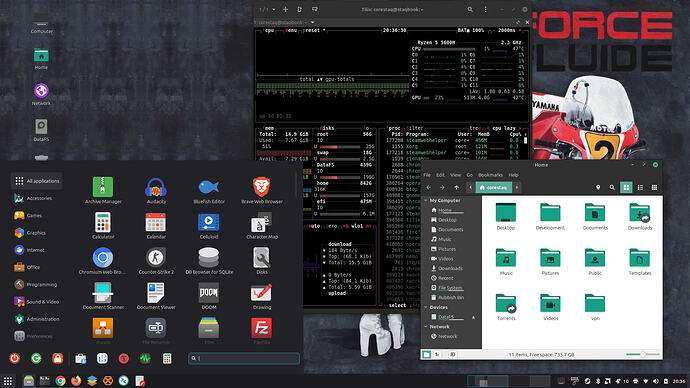Open DB Browser for SQLite
Viewport: 690px width, 388px height.
[209, 261]
